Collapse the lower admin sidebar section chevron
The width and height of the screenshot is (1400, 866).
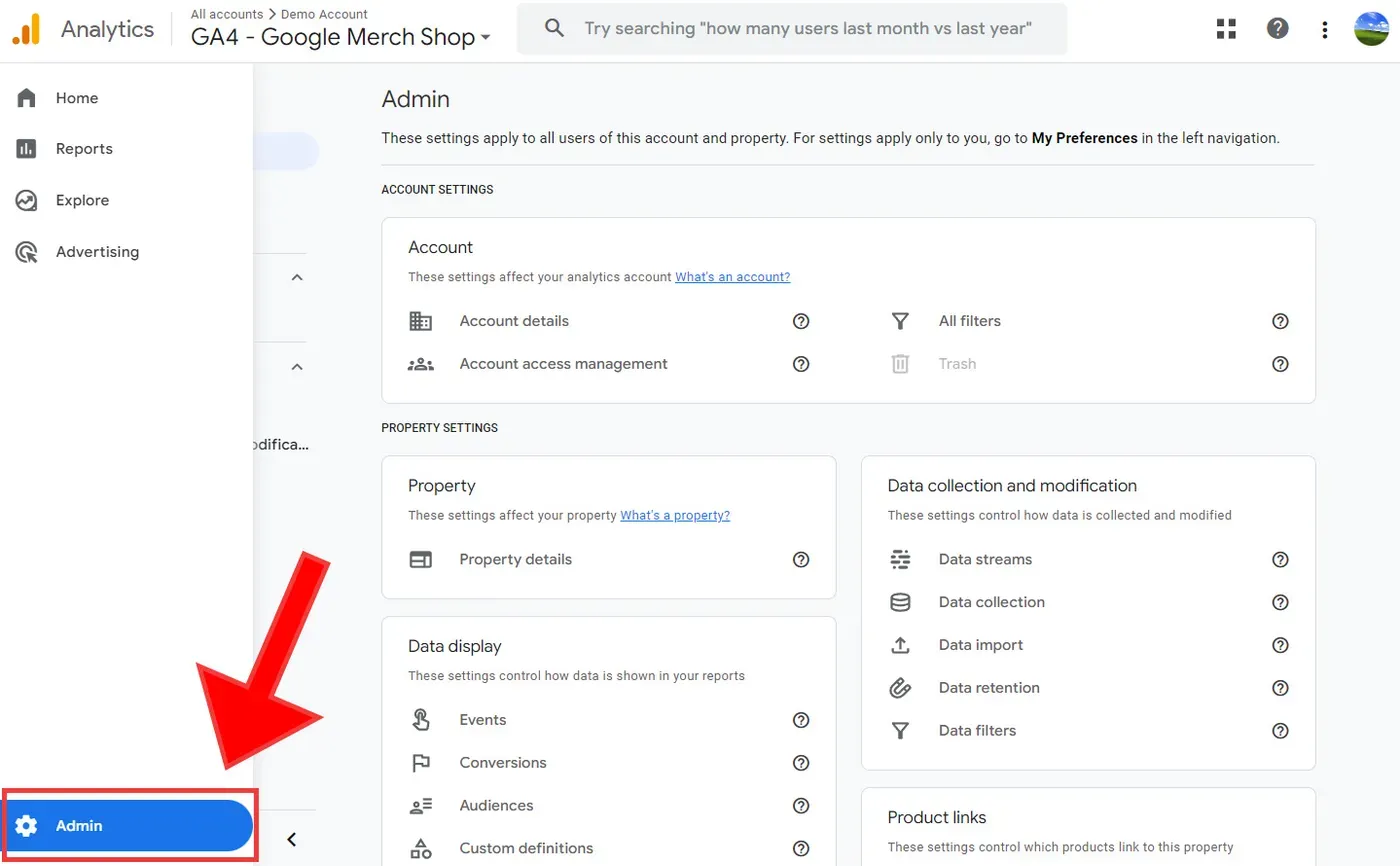point(297,367)
